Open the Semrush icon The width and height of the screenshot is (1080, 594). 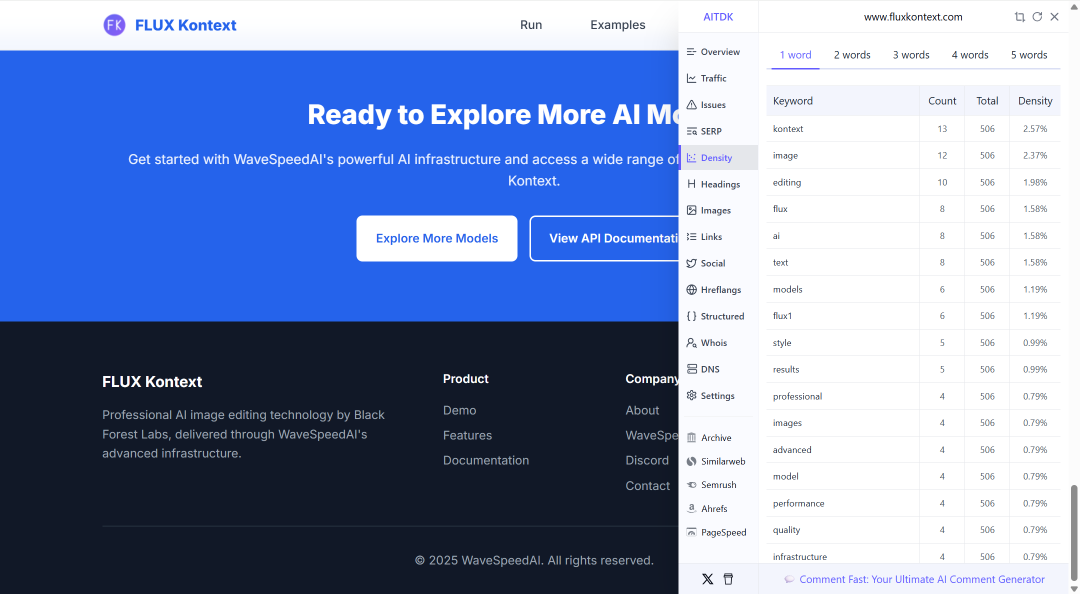(x=692, y=485)
